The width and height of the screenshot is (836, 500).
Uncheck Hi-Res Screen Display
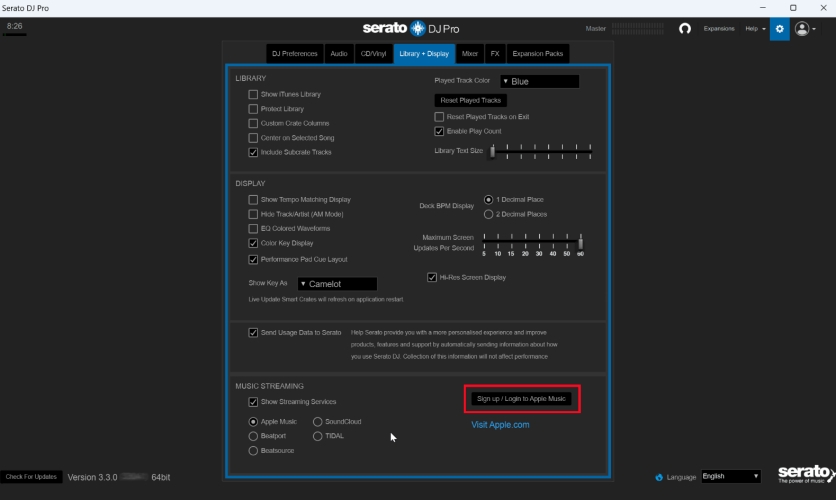[432, 277]
